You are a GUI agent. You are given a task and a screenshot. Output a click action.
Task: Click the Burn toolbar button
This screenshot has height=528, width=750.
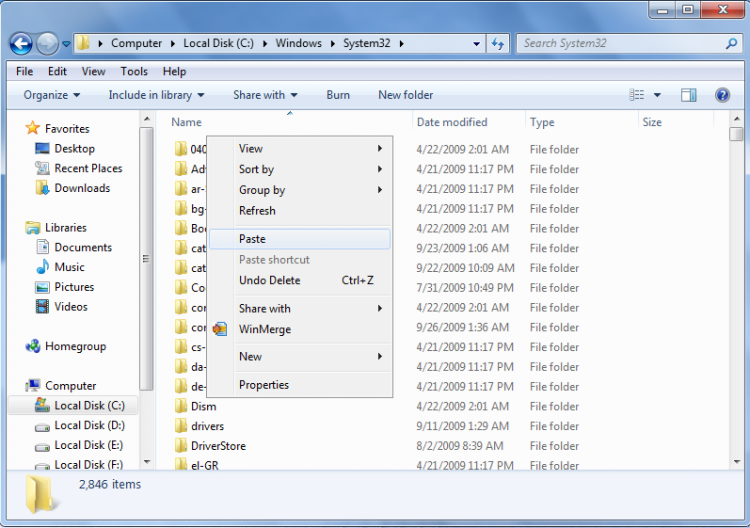338,95
